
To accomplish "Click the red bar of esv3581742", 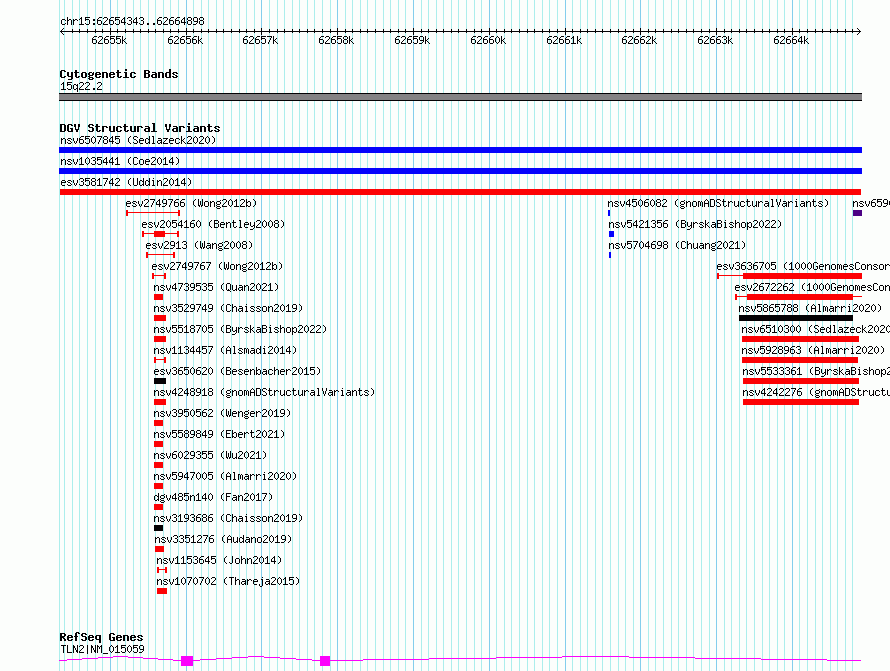I will [x=460, y=192].
